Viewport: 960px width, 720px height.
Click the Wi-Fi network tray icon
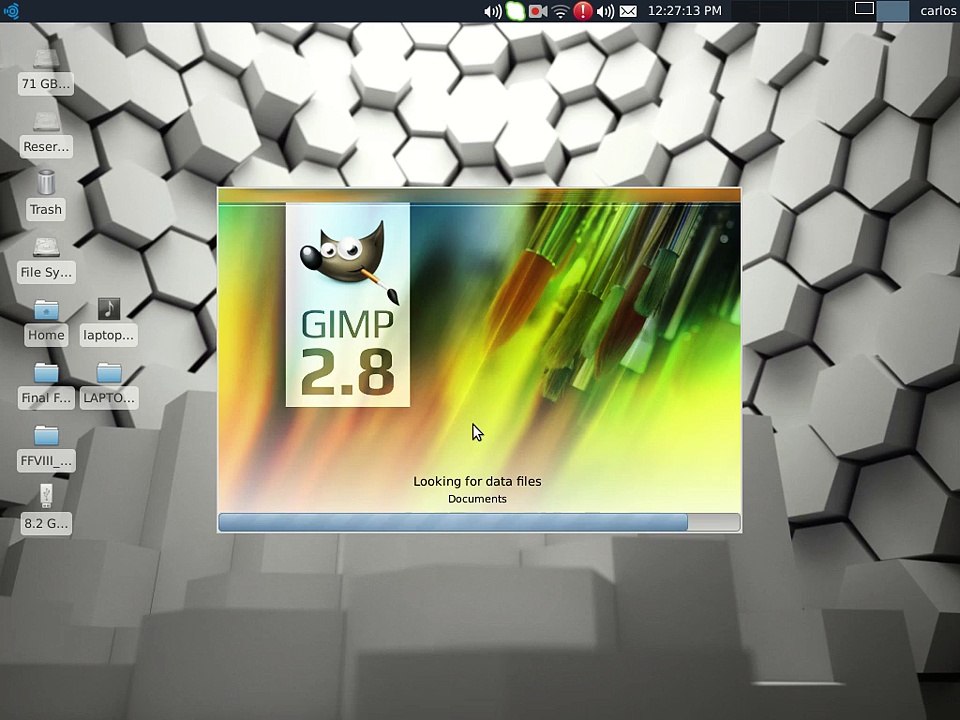tap(561, 11)
